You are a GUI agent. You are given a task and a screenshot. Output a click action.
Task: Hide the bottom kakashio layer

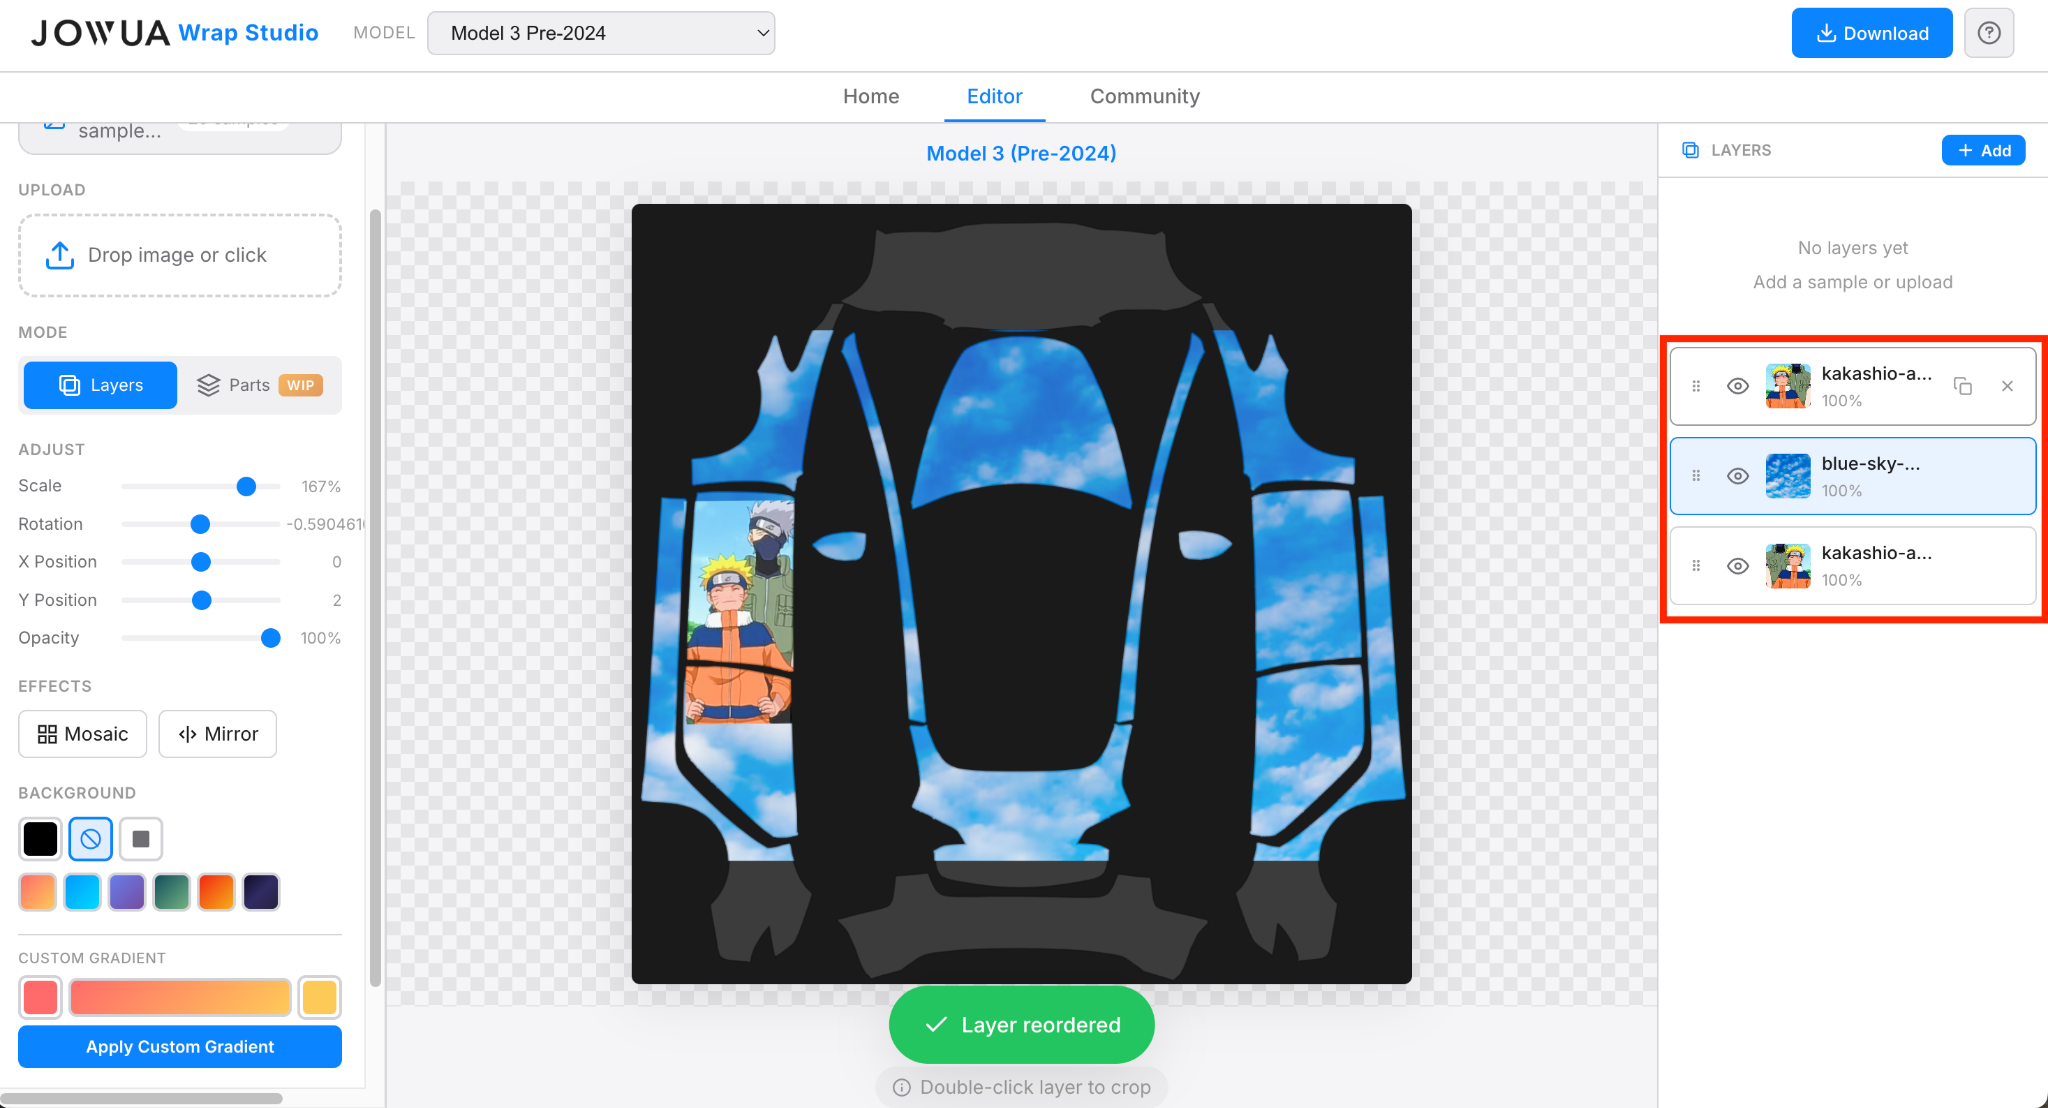point(1738,566)
